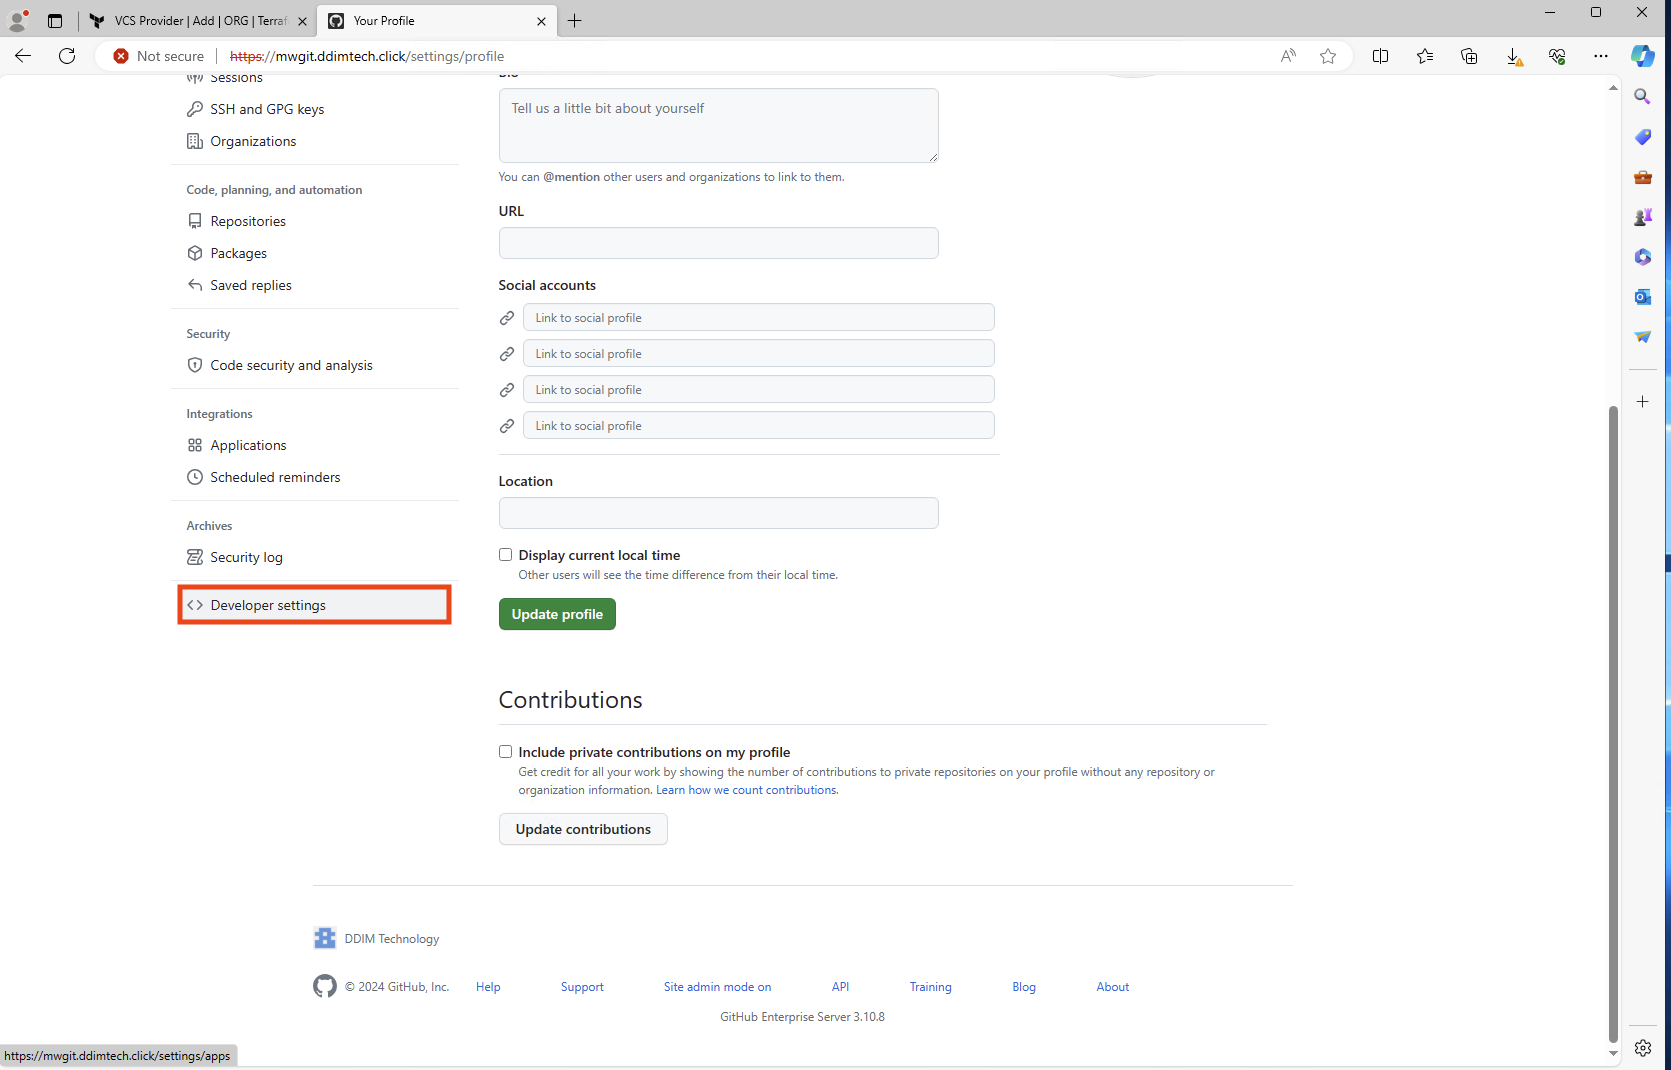Open Developer settings
The width and height of the screenshot is (1671, 1070).
[x=314, y=605]
